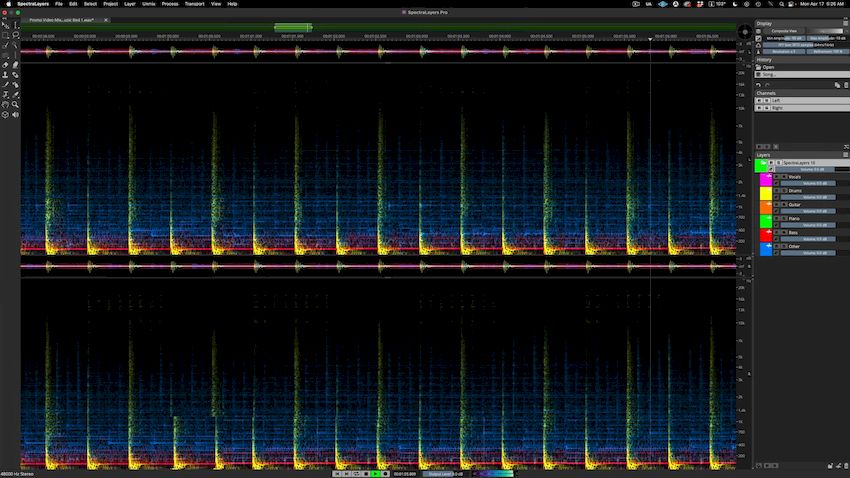Click the trash icon in History panel
This screenshot has height=478, width=850.
846,85
